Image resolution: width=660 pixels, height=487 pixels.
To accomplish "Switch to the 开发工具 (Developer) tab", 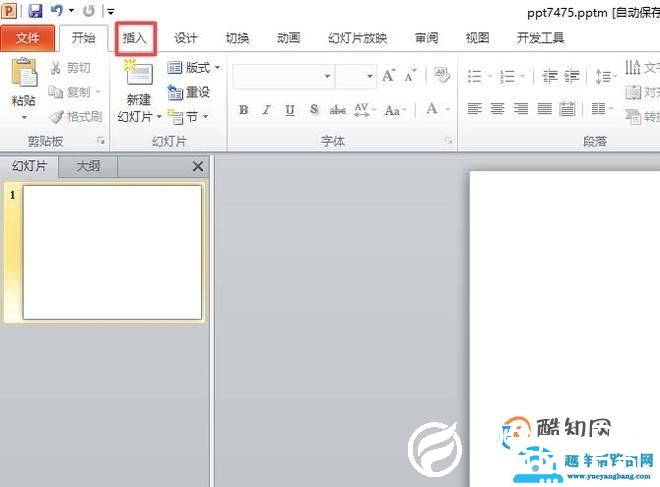I will coord(540,38).
